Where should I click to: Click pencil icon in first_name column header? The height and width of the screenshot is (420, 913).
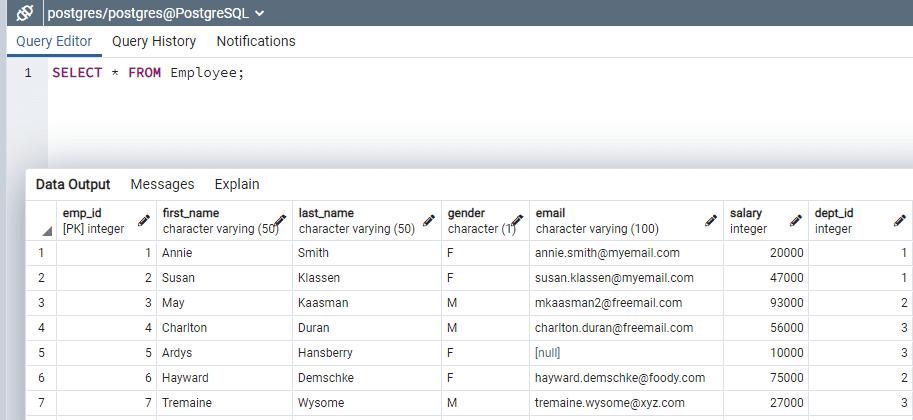coord(280,221)
